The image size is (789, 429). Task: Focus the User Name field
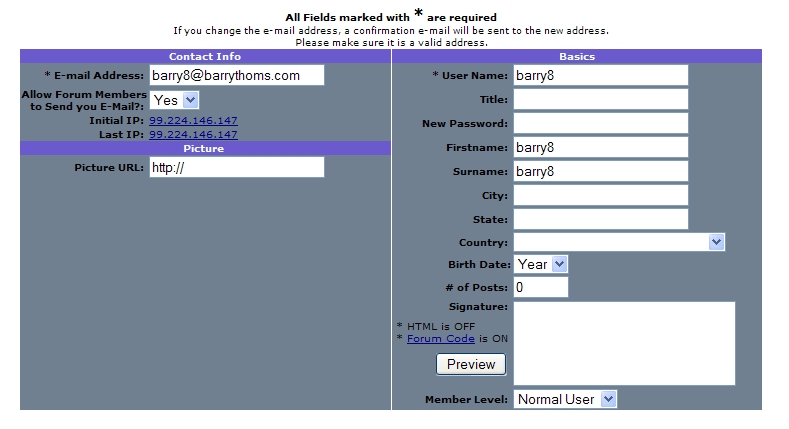tap(601, 75)
